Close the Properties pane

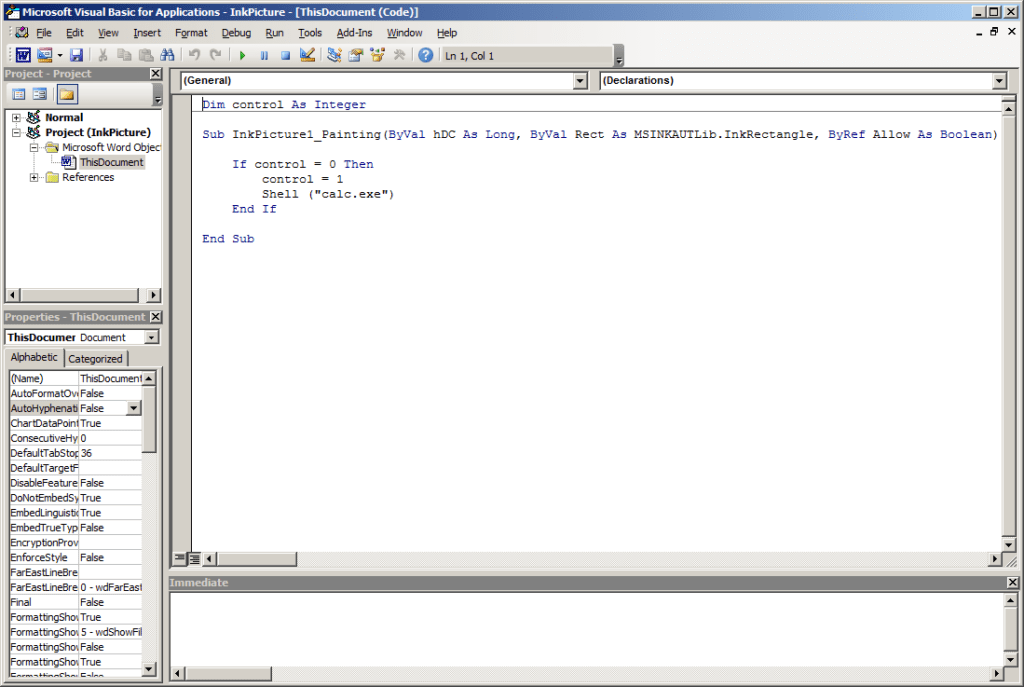point(155,317)
